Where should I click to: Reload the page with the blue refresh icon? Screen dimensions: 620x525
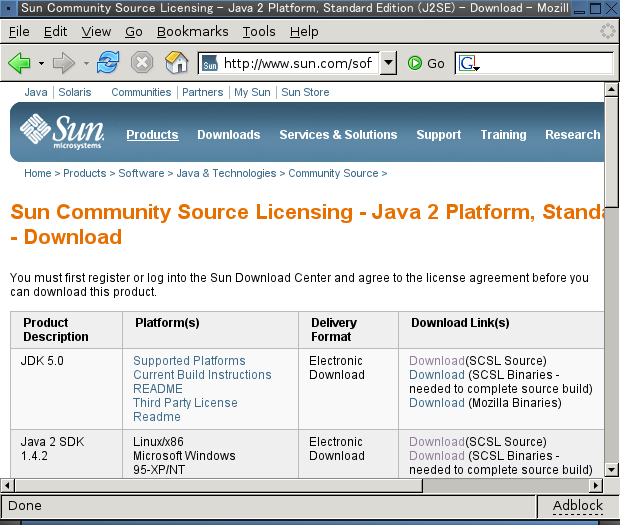click(108, 62)
